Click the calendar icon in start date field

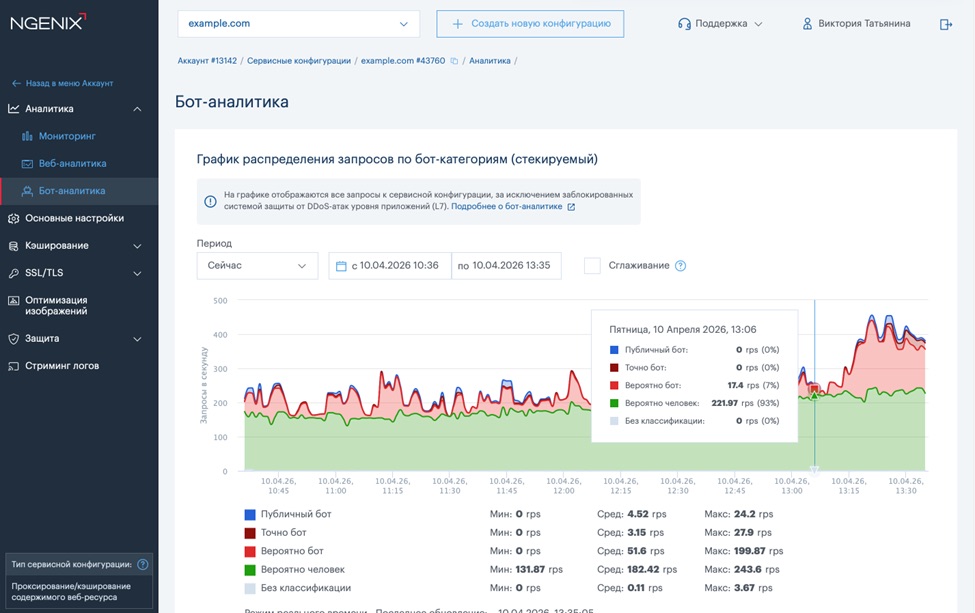(x=341, y=266)
